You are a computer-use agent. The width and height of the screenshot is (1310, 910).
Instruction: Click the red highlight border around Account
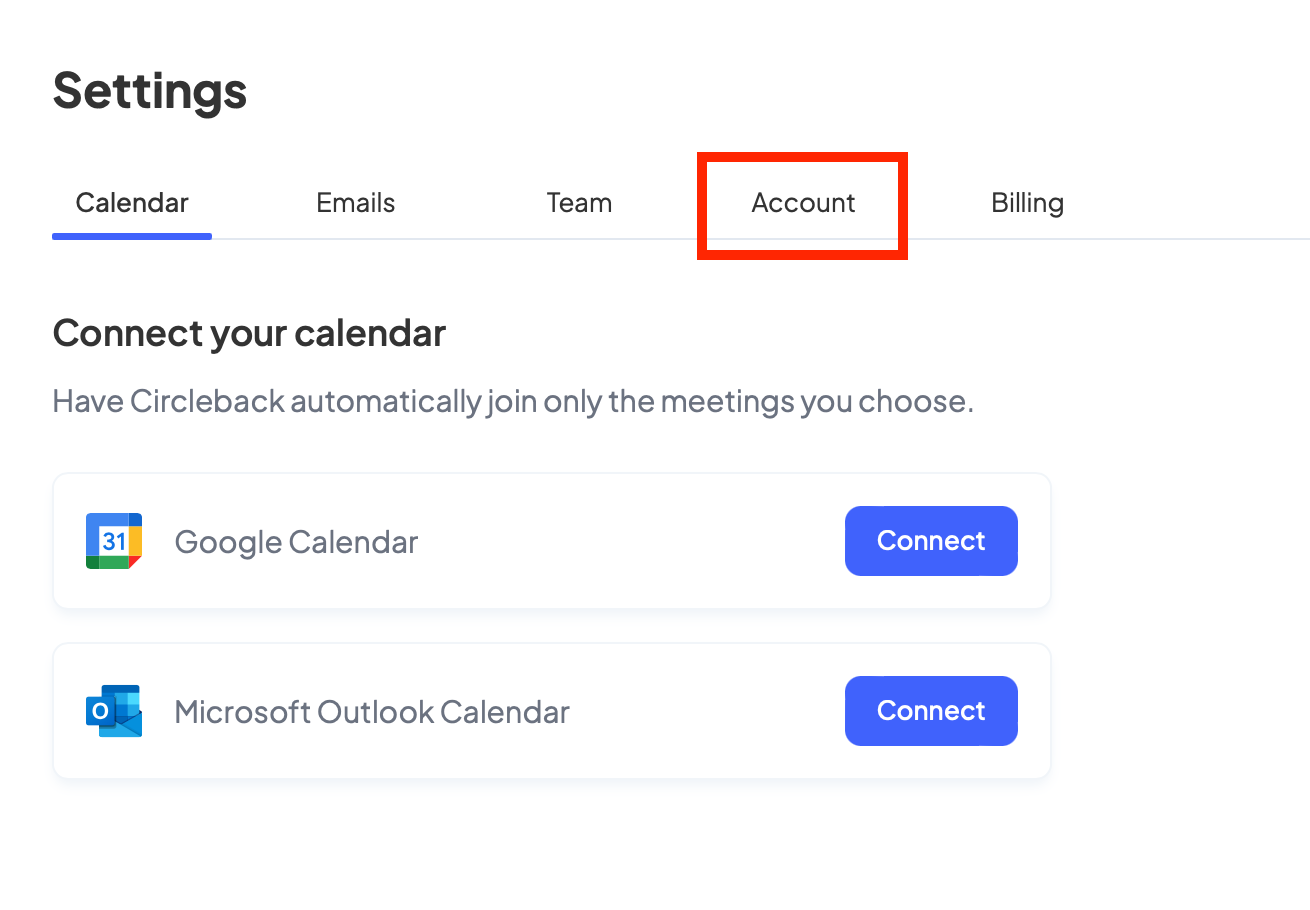tap(702, 206)
